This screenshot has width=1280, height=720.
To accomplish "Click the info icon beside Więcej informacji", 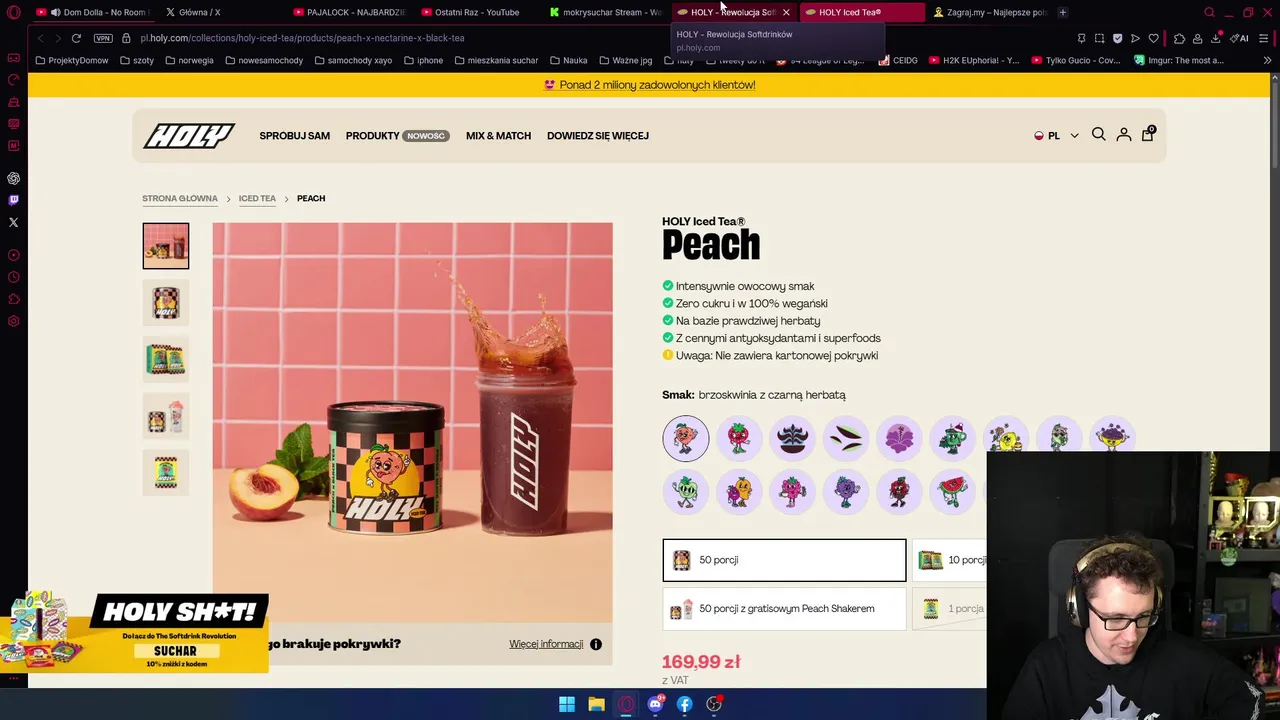I will pos(596,644).
